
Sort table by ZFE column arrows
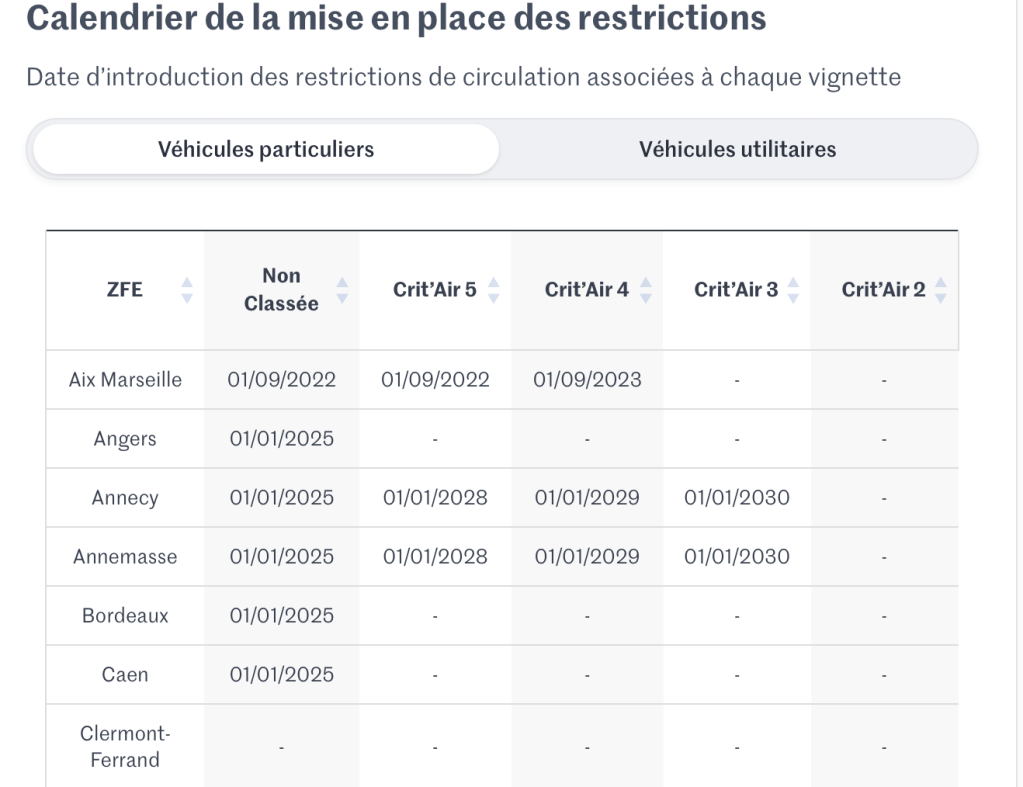point(186,290)
